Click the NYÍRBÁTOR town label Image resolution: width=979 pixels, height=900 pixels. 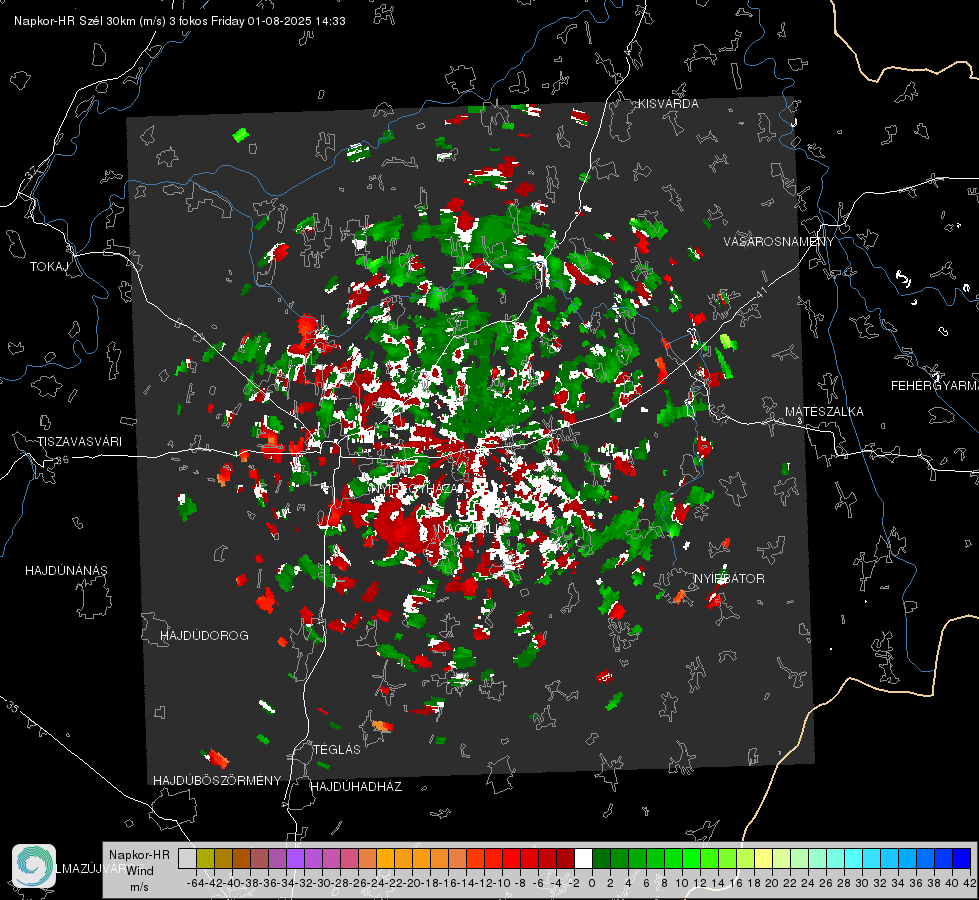(729, 579)
